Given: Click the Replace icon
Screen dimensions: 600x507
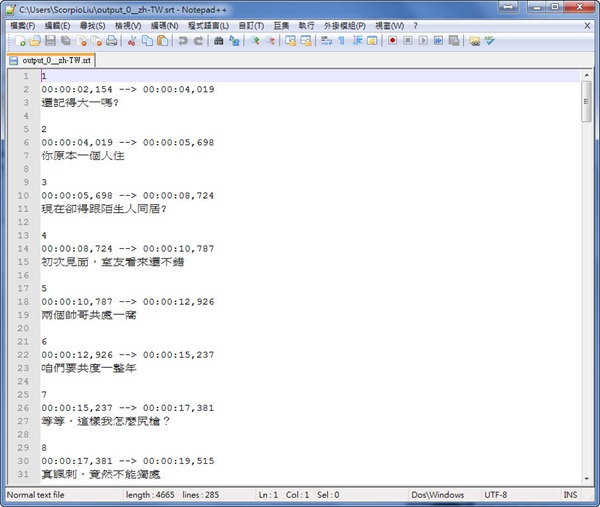Looking at the screenshot, I should point(234,41).
